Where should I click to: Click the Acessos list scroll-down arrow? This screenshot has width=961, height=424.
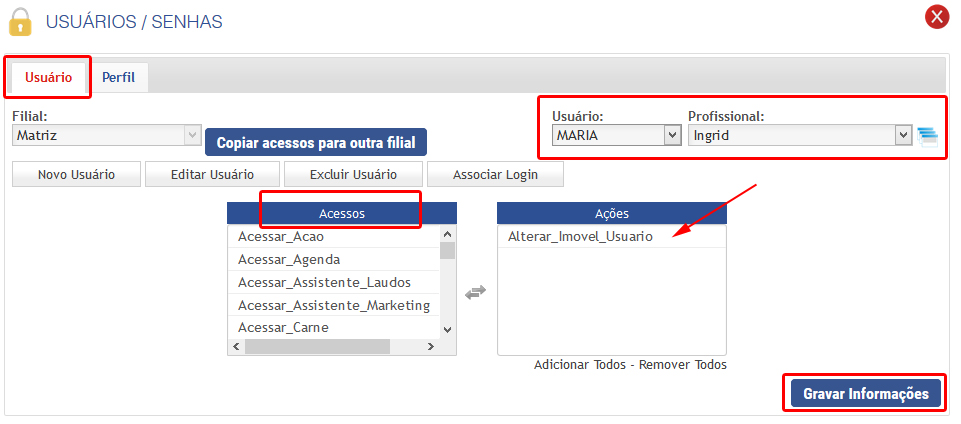[447, 329]
